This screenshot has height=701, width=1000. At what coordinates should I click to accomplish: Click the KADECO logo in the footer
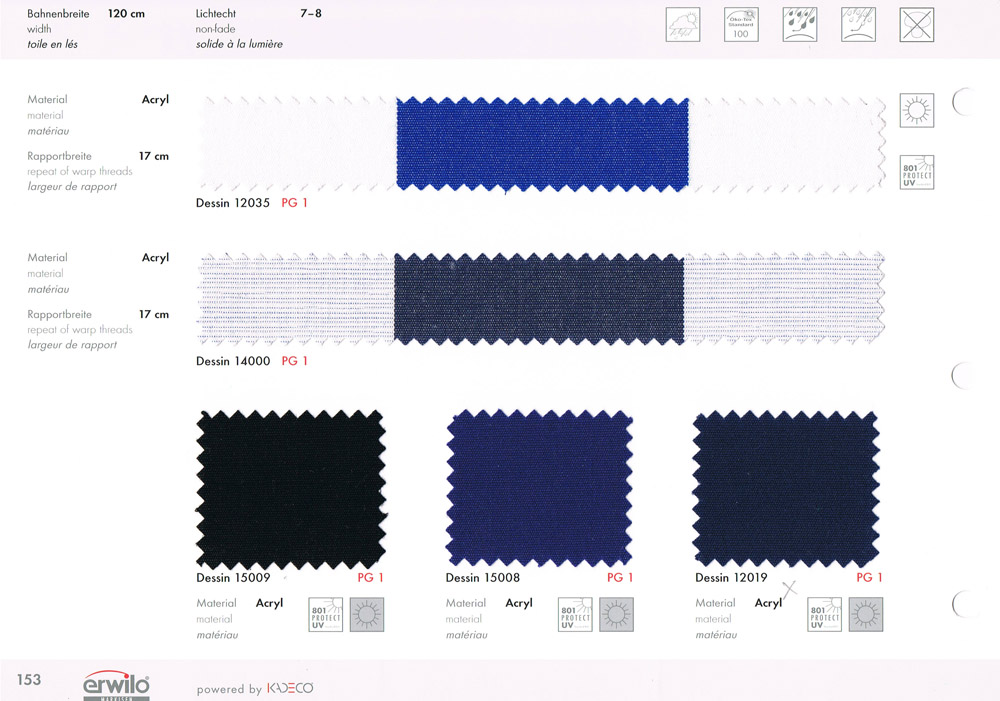[x=290, y=689]
